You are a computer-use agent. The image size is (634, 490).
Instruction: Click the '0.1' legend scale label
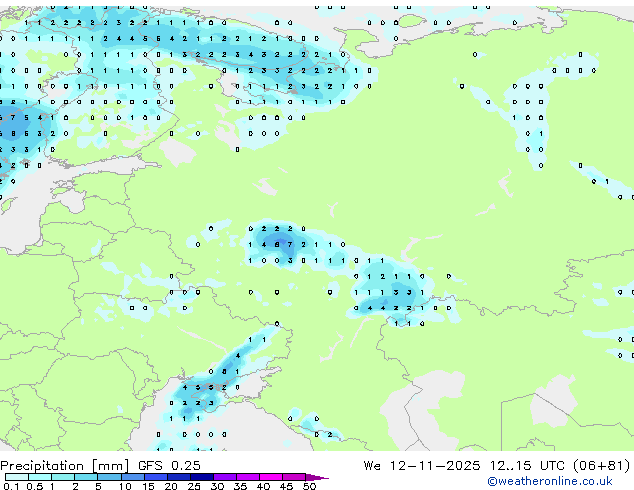[x=11, y=486]
